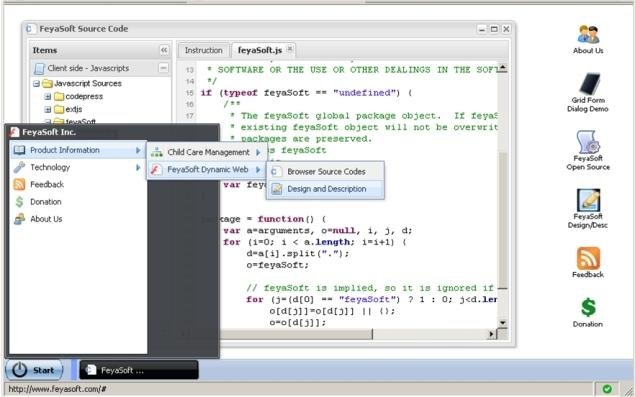
Task: Click the Client side - Javascripts panel icon
Action: [x=39, y=68]
